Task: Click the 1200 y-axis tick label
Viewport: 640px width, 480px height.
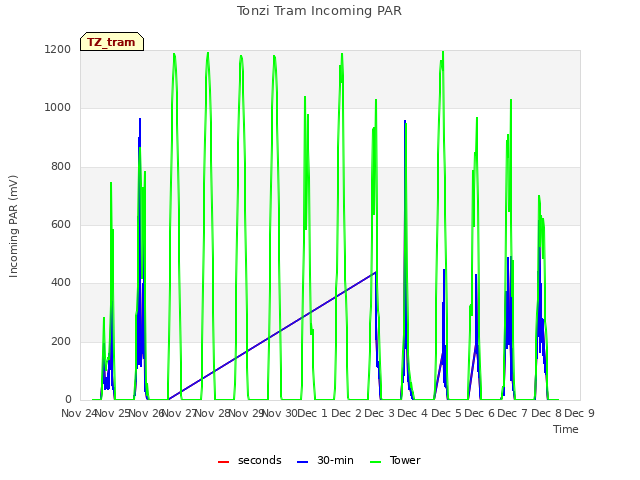Action: (58, 50)
